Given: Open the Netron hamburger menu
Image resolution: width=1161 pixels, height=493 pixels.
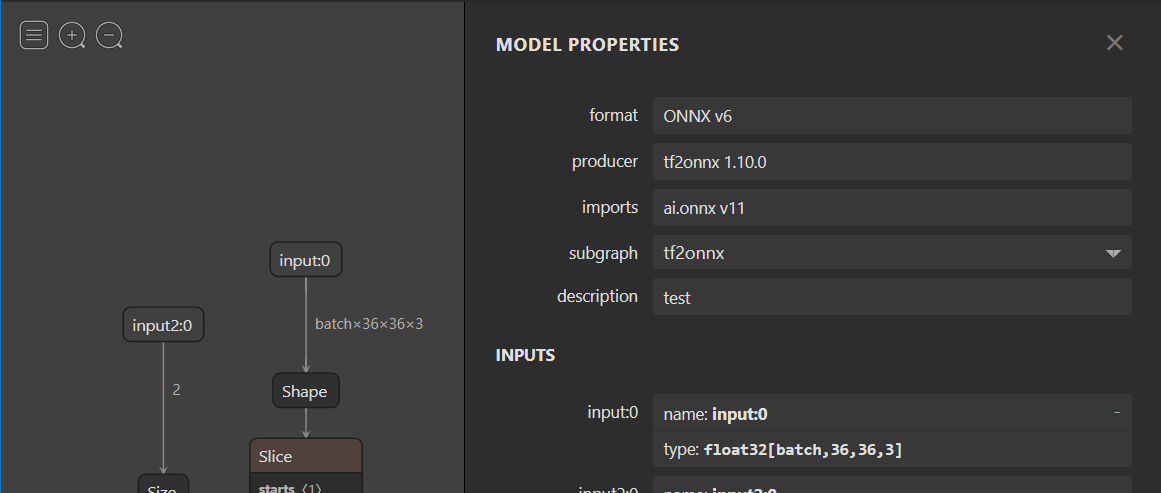Looking at the screenshot, I should pos(34,36).
